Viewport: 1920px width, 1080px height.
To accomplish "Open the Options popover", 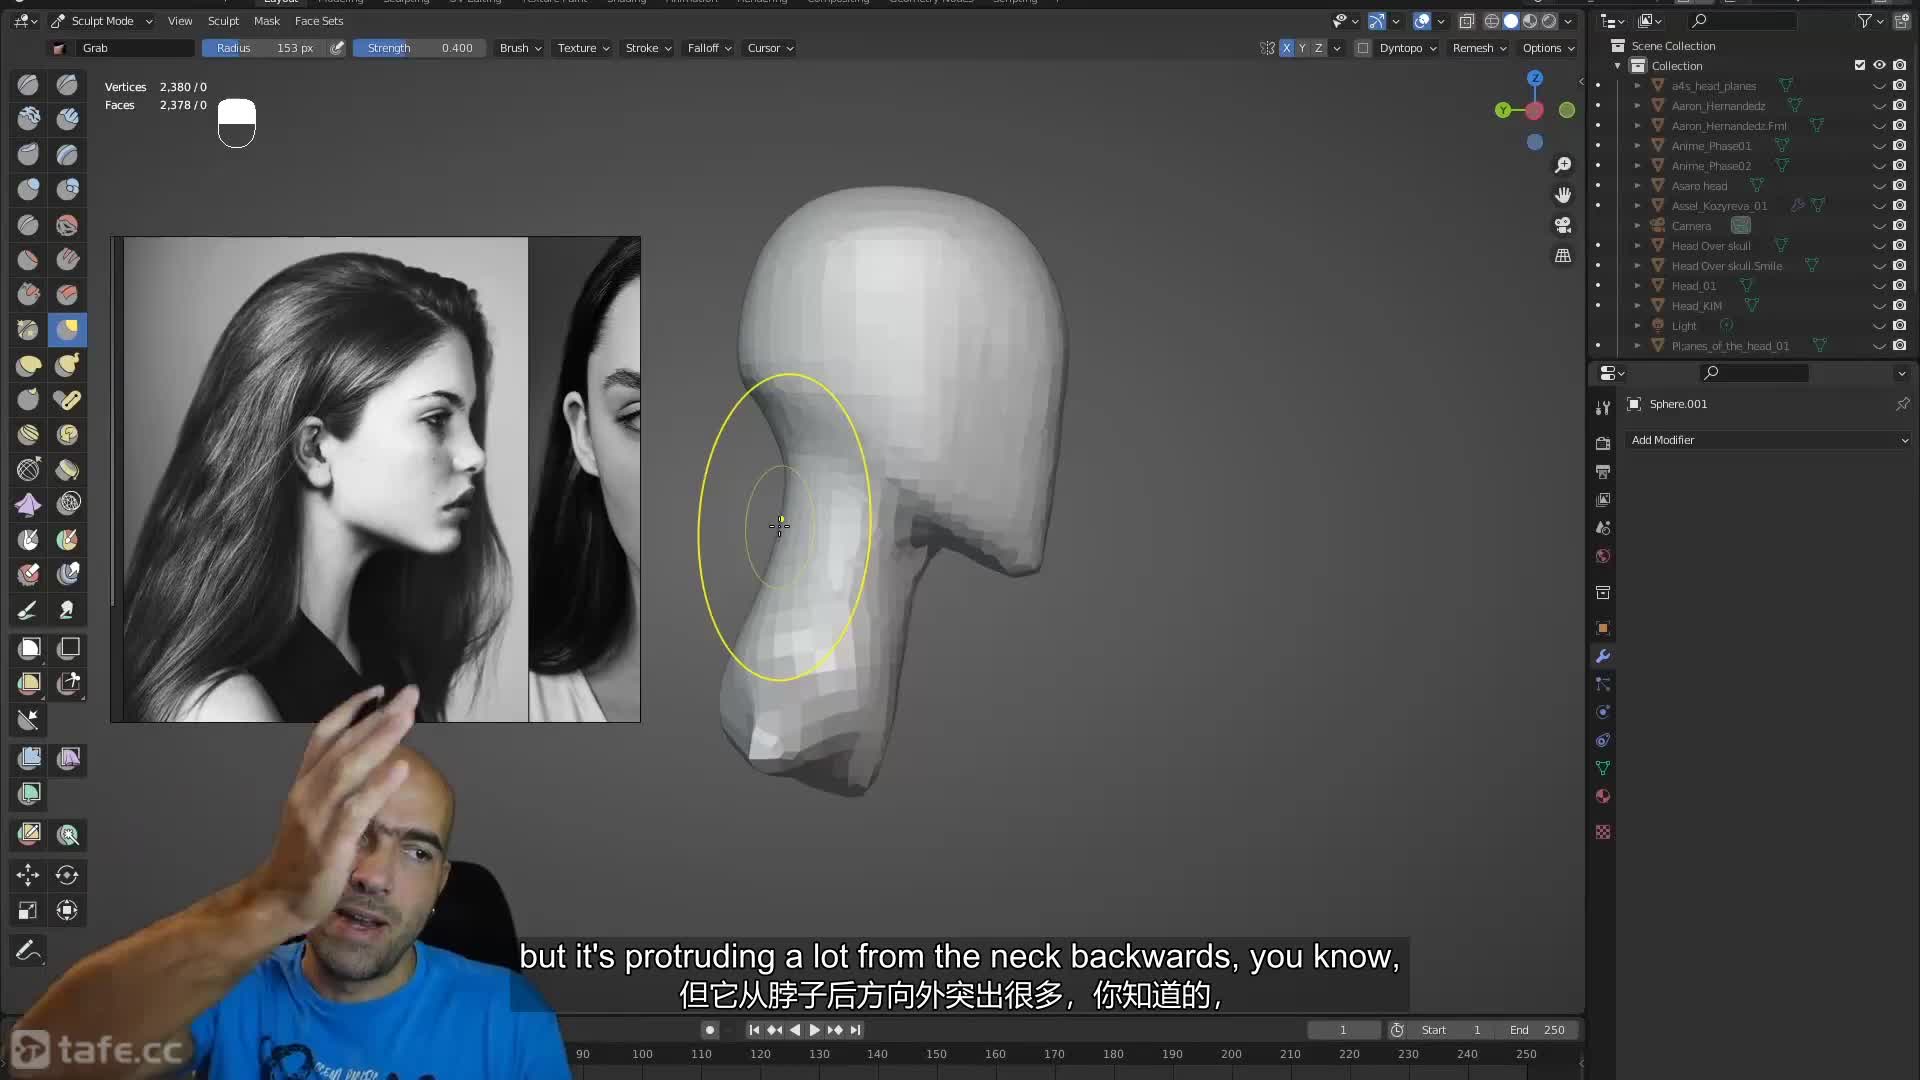I will coord(1548,48).
